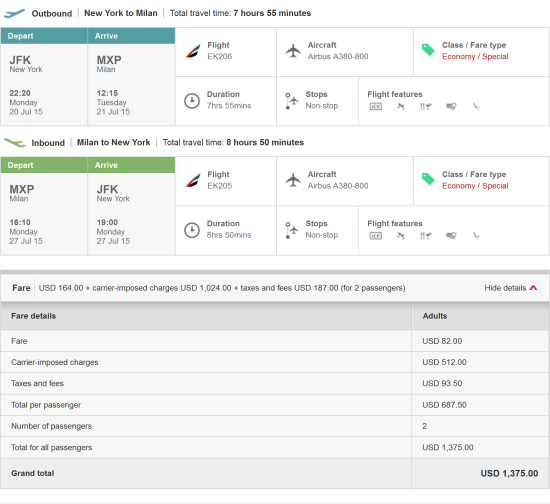Screen dimensions: 550x504
Task: Click the clock icon beside inbound Duration
Action: (x=192, y=230)
